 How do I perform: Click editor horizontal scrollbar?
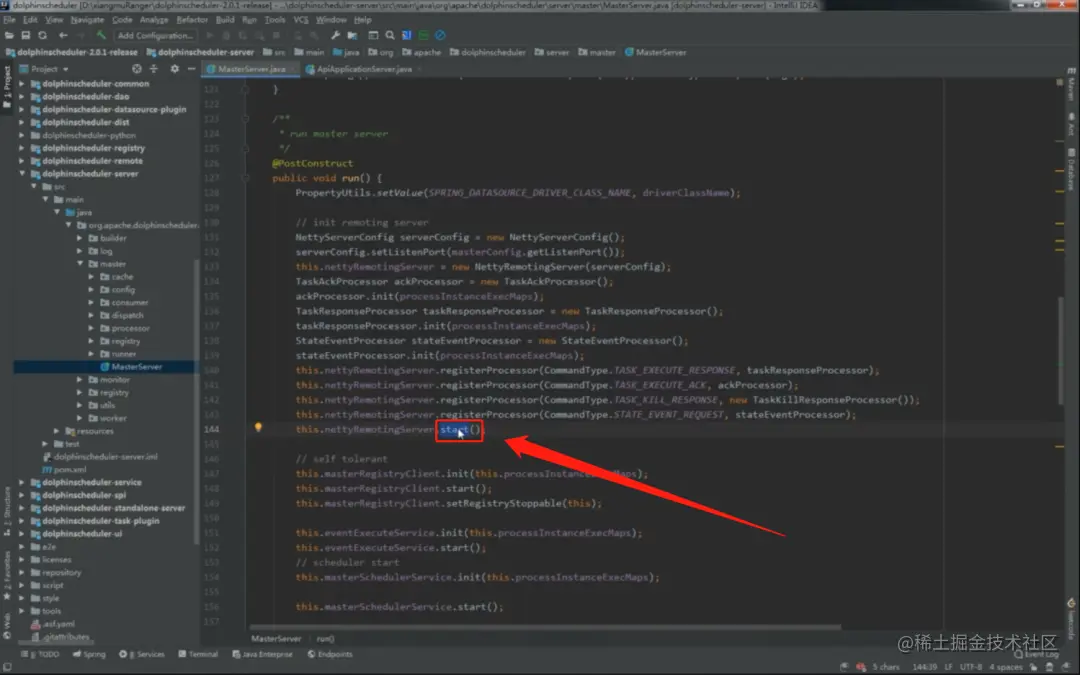pos(544,627)
